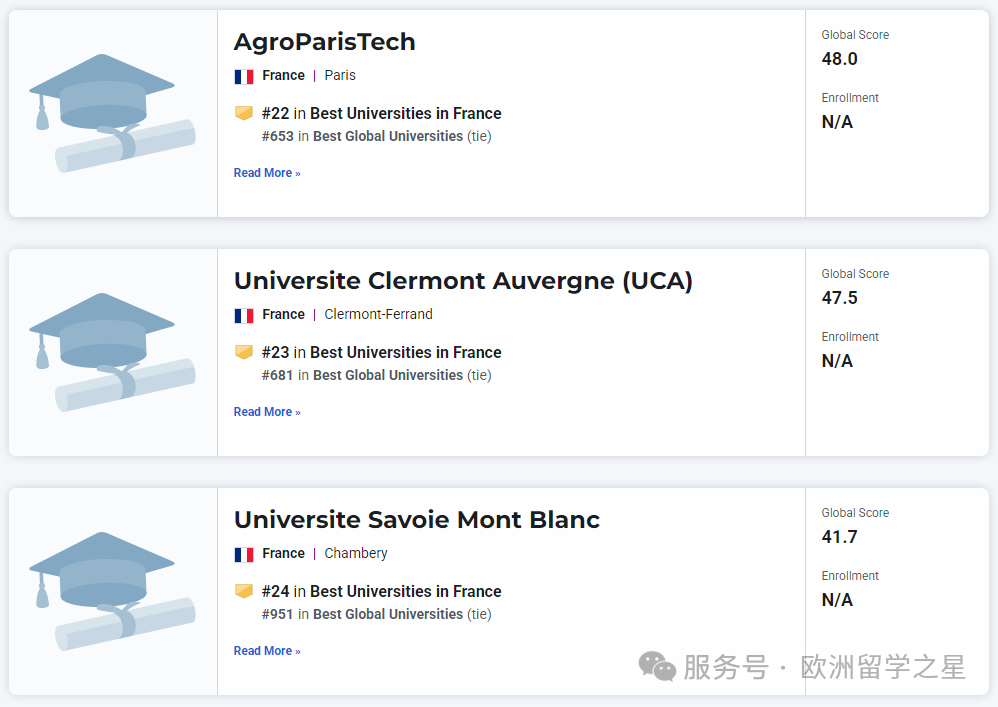Click the WeChat logo icon in the watermark
The width and height of the screenshot is (998, 707).
point(657,666)
